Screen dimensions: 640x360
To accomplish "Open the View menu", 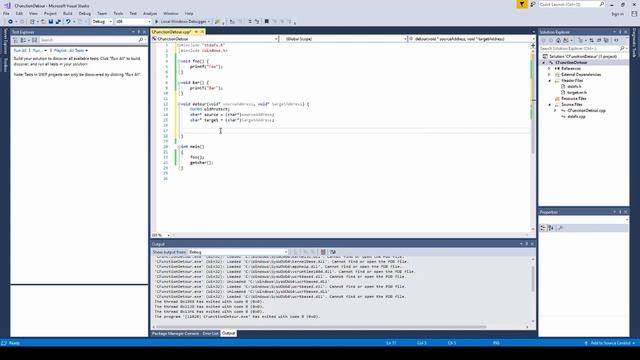I will [x=33, y=13].
